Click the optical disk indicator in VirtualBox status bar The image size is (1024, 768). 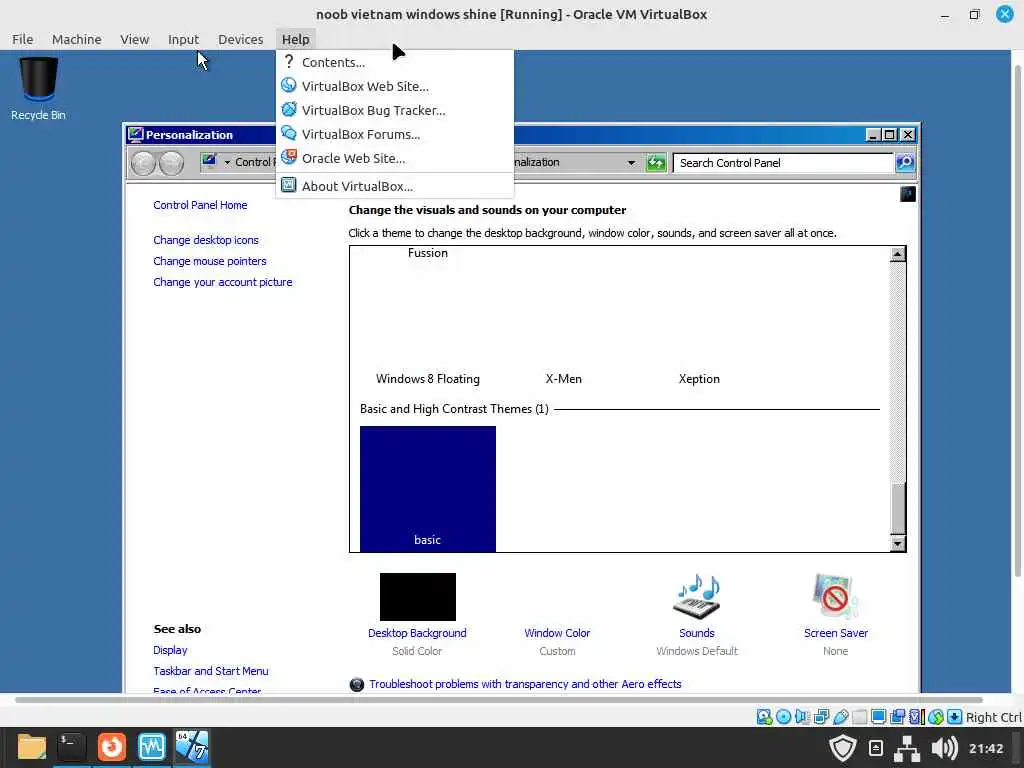point(783,717)
